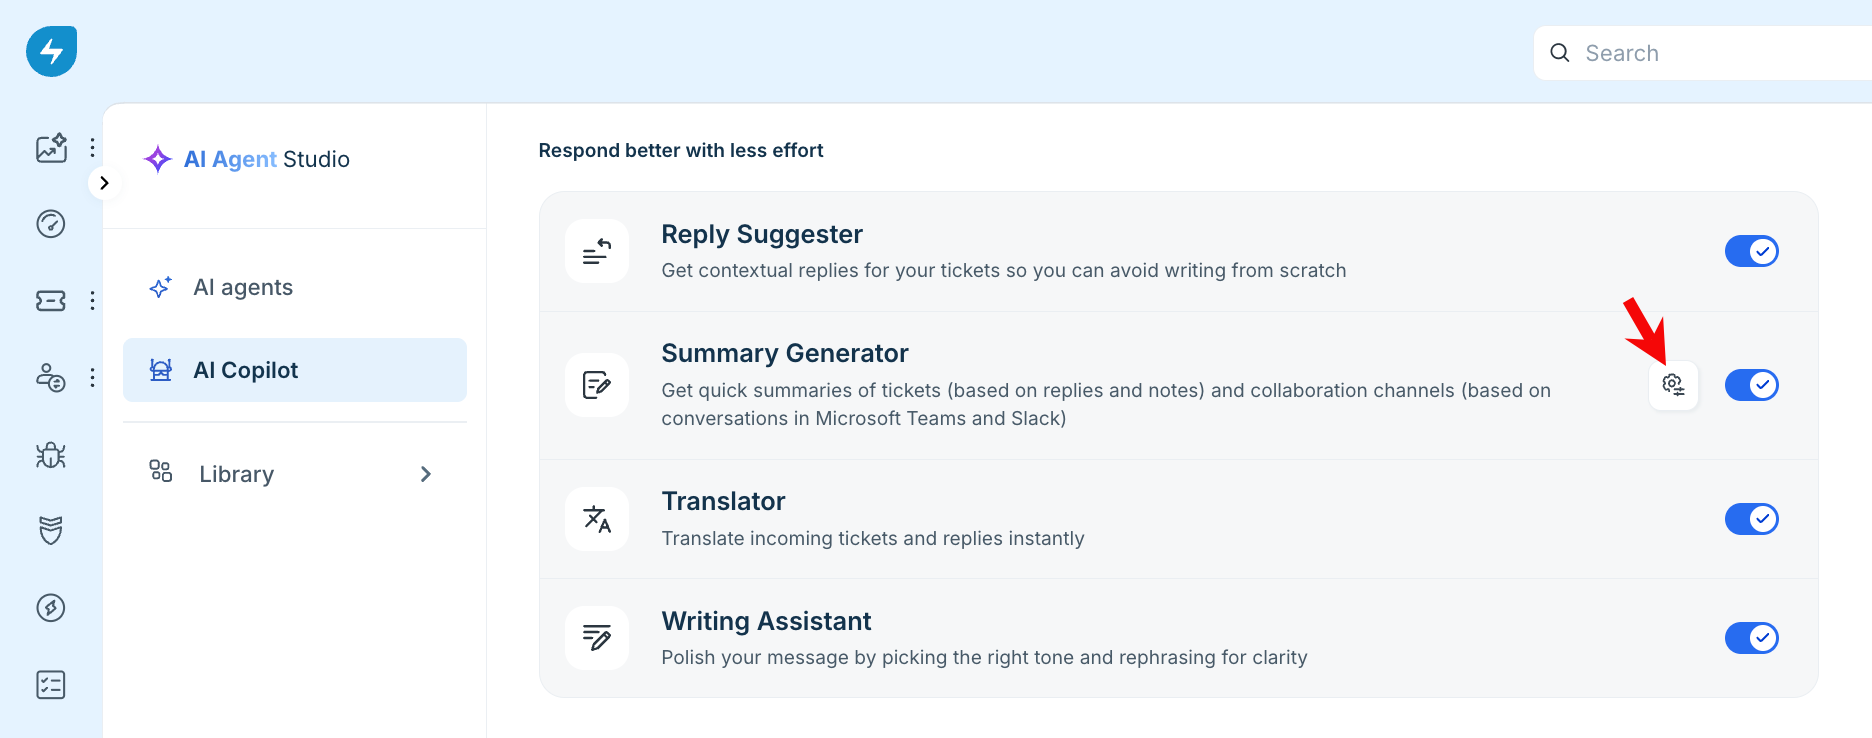This screenshot has height=738, width=1872.
Task: Expand the collapsed sidebar with the arrow button
Action: point(104,183)
